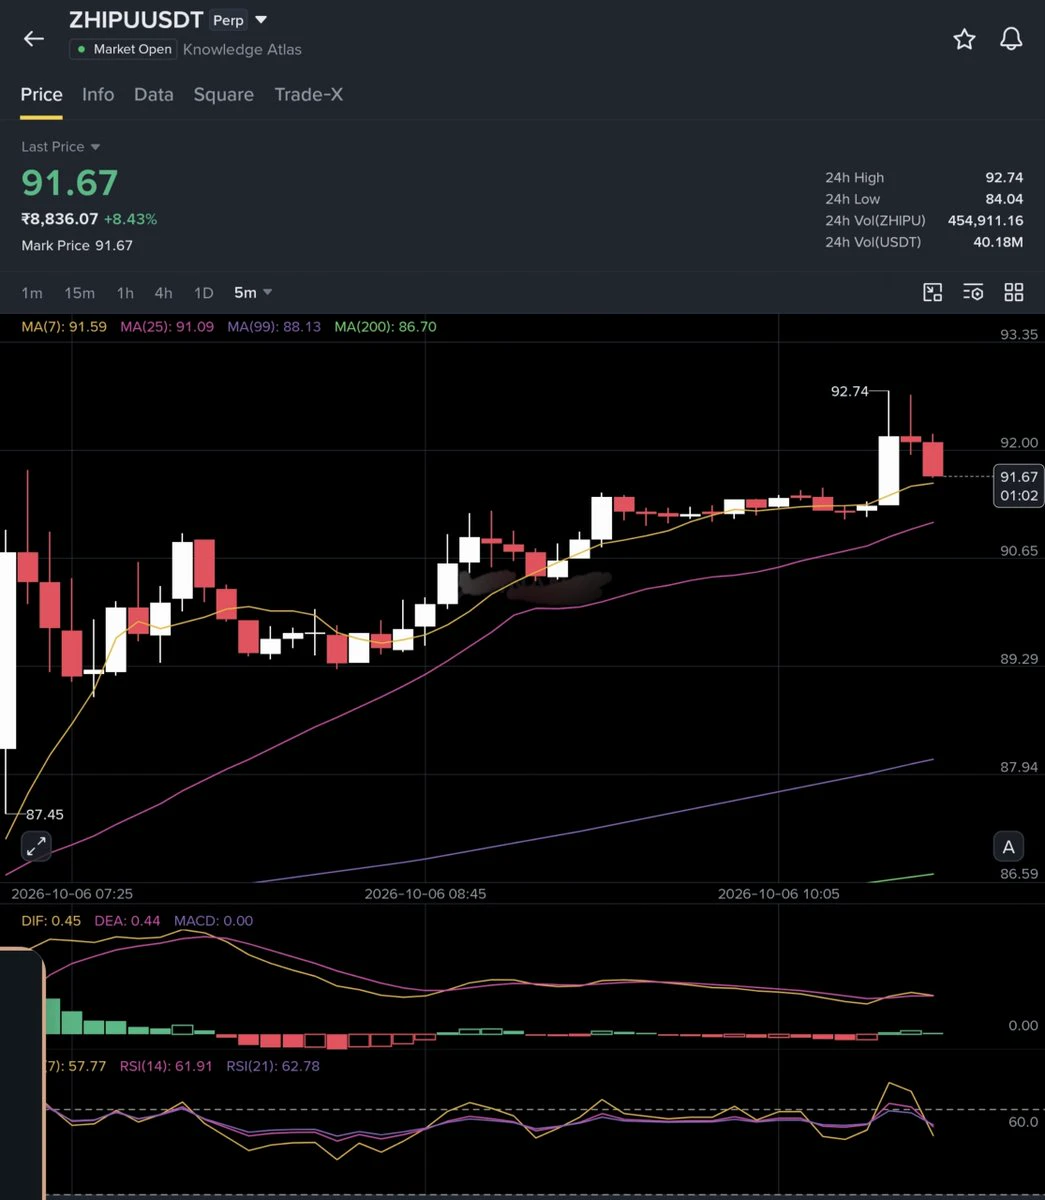Screen dimensions: 1045x1200
Task: Tap the DEA: 0.44 MACD label
Action: (x=127, y=920)
